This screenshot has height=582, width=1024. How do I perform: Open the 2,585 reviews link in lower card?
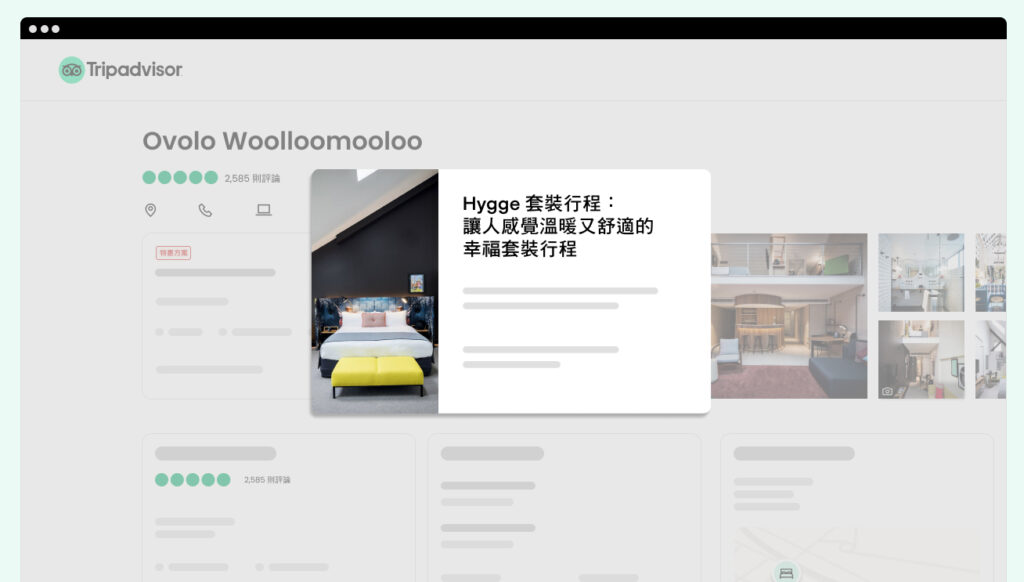(x=267, y=479)
